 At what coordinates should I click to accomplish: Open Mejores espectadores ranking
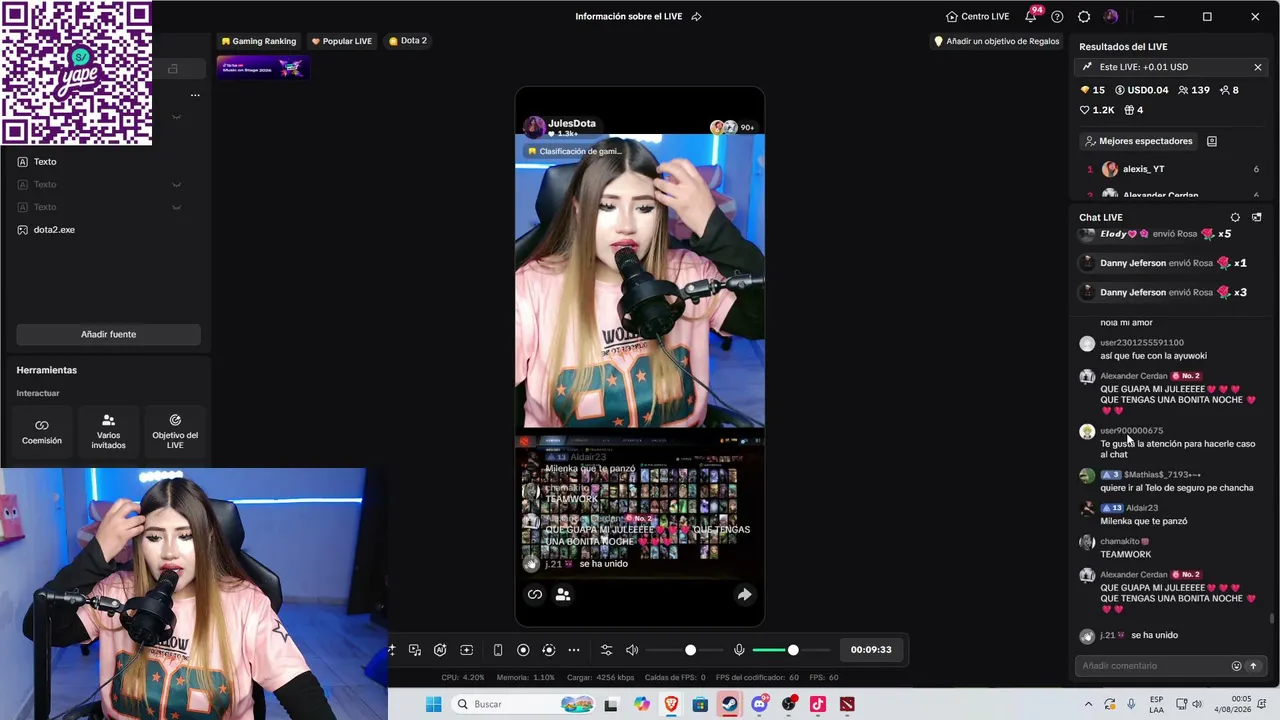[1138, 141]
